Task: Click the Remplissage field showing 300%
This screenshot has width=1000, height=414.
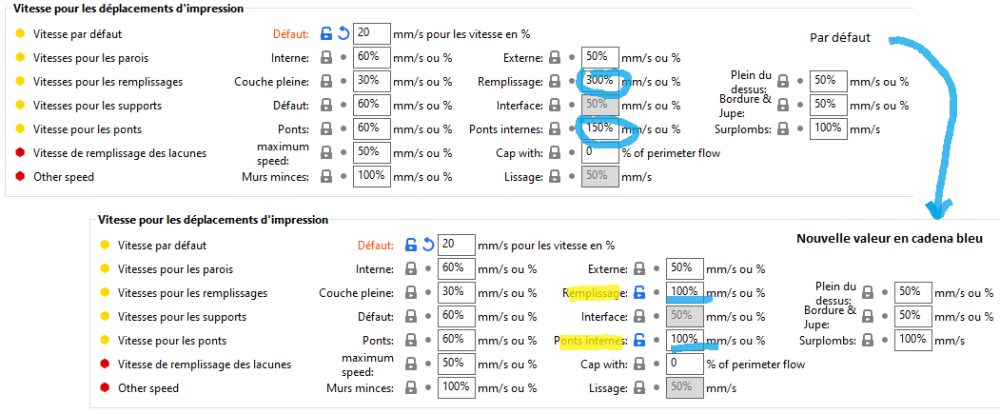Action: click(600, 81)
